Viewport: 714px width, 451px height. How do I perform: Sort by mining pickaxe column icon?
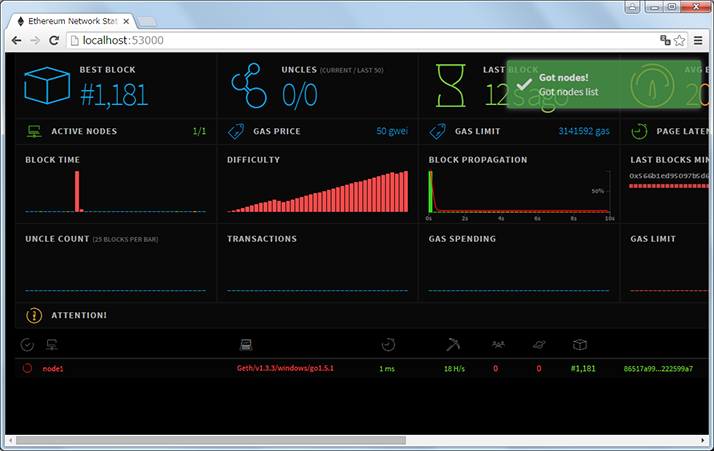pos(452,345)
